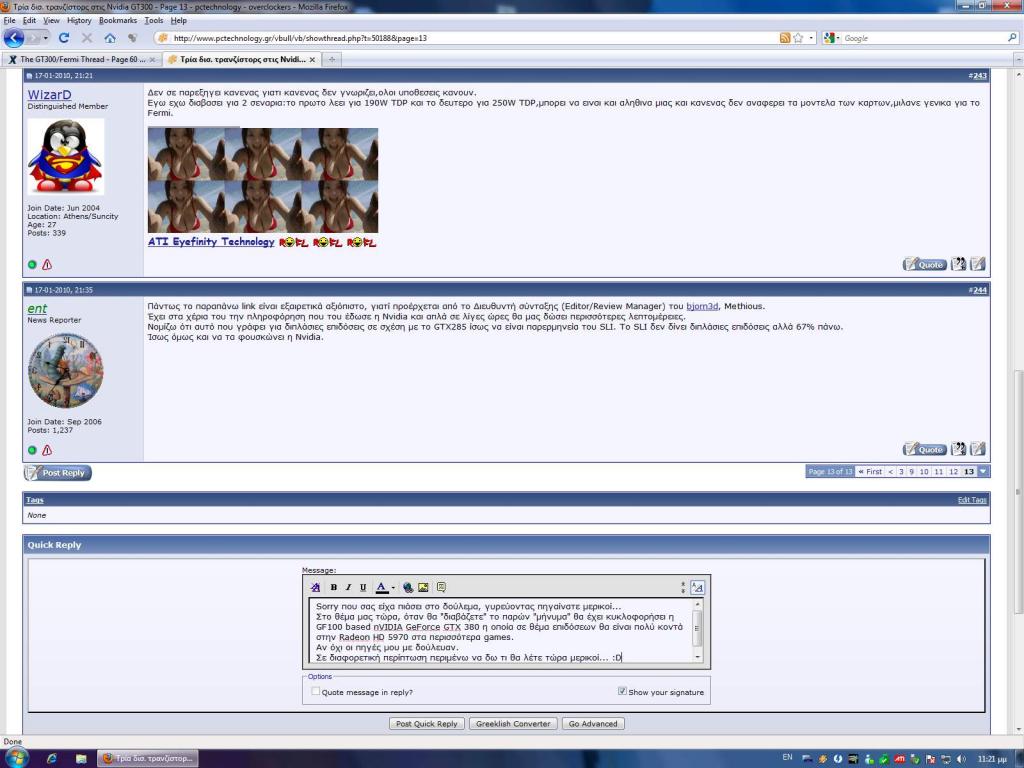Open the page navigation dropdown arrow

(984, 471)
